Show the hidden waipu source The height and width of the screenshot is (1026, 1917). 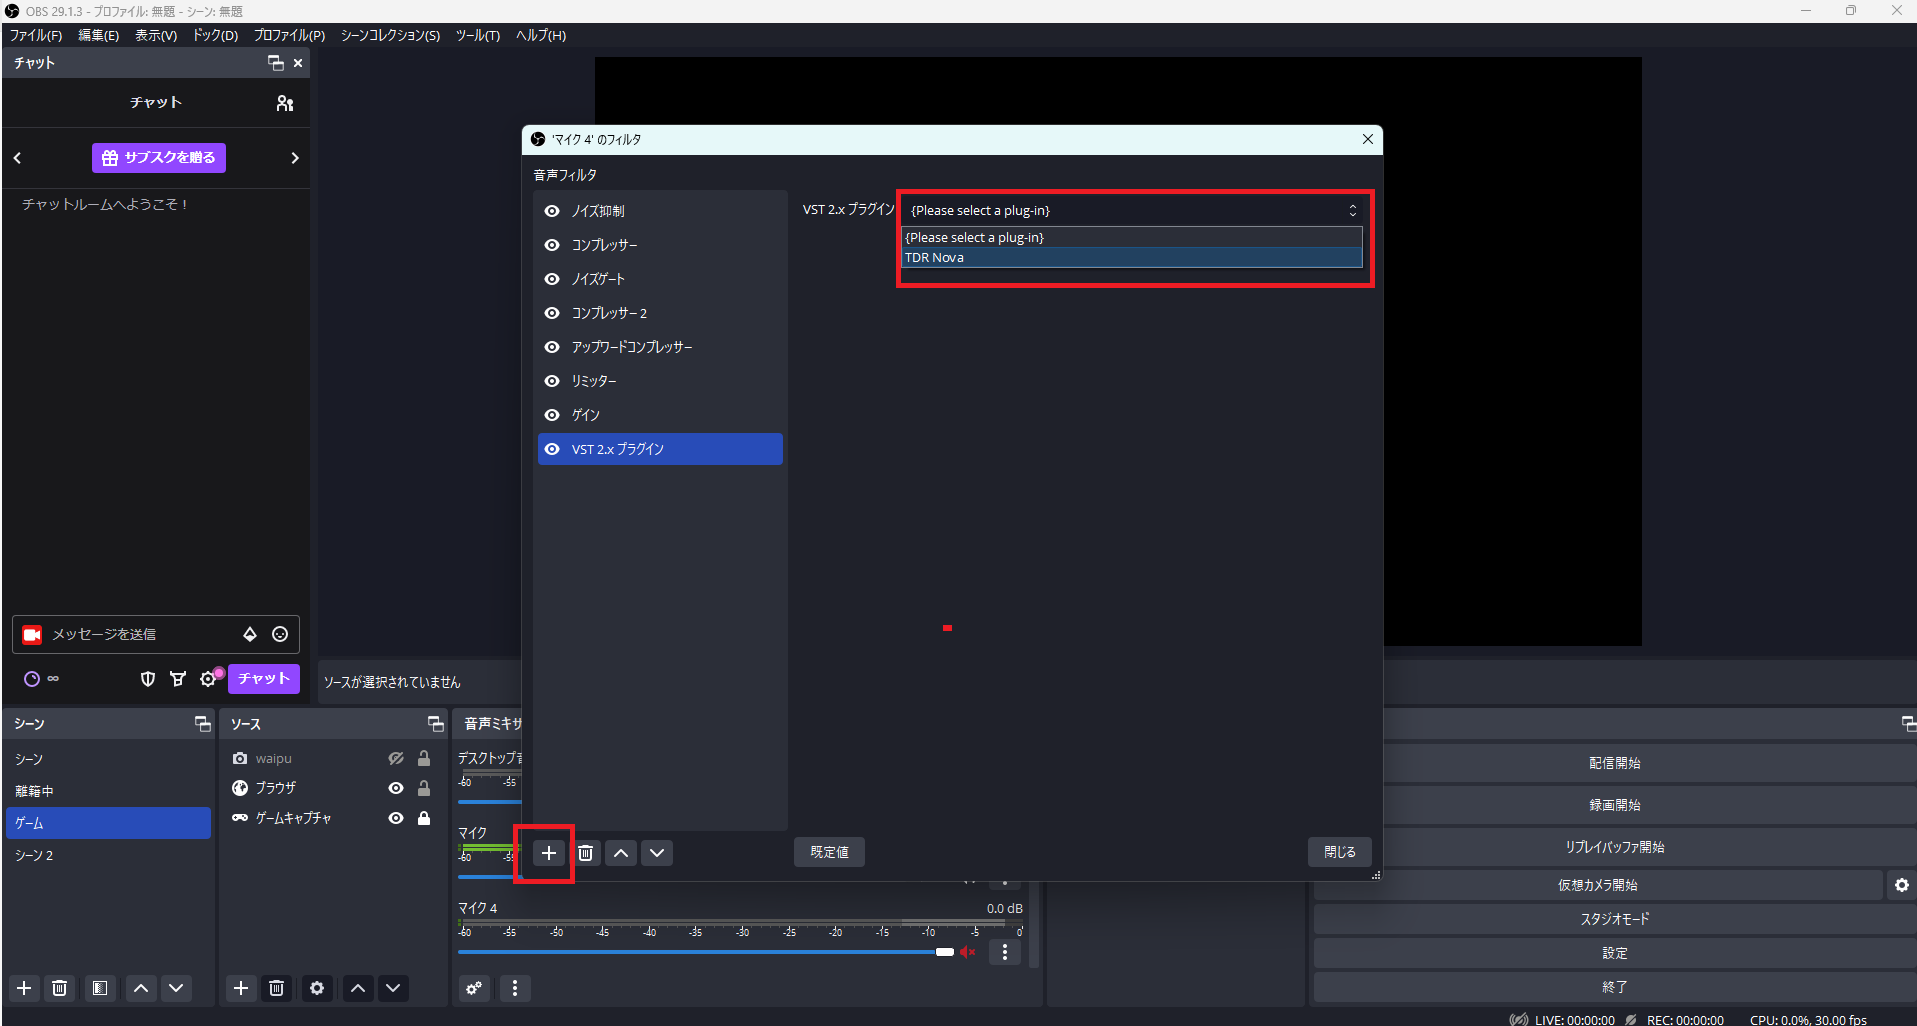[396, 758]
